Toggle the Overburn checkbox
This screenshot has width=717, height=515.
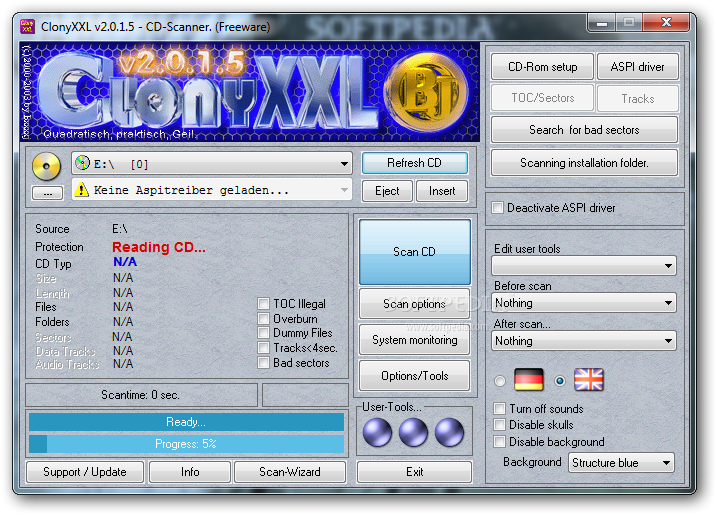point(263,318)
